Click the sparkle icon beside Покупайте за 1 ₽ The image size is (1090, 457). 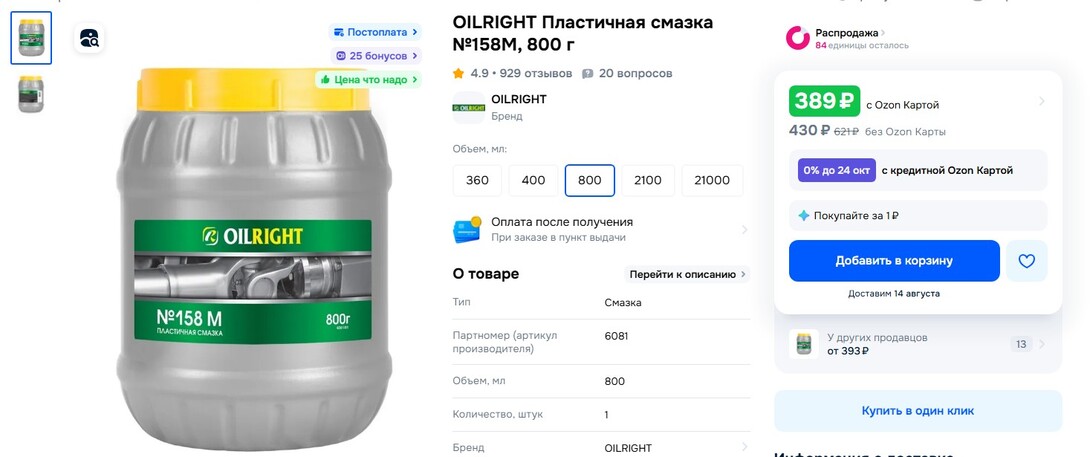pyautogui.click(x=804, y=216)
